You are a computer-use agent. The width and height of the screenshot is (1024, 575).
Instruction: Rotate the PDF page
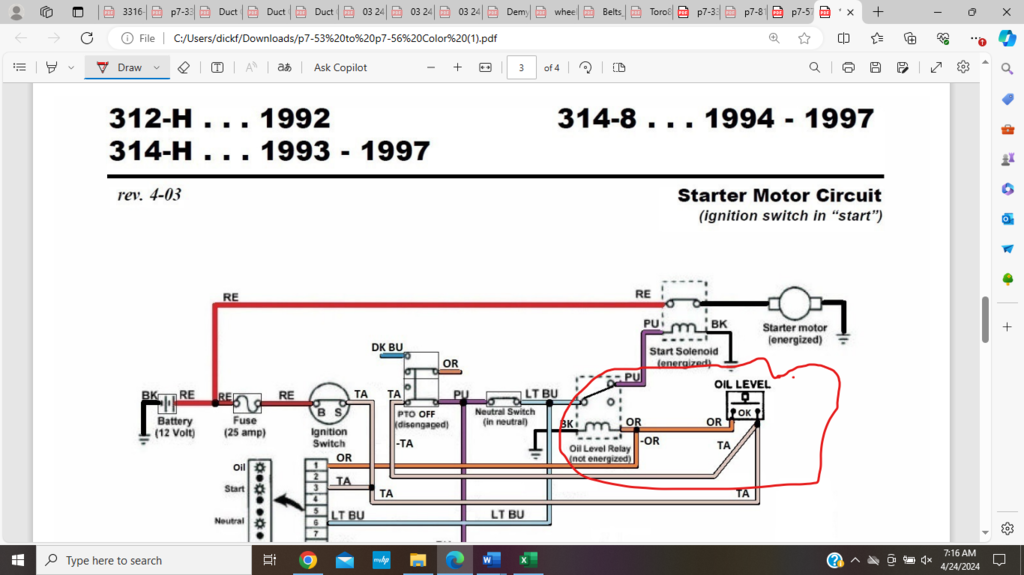(585, 67)
